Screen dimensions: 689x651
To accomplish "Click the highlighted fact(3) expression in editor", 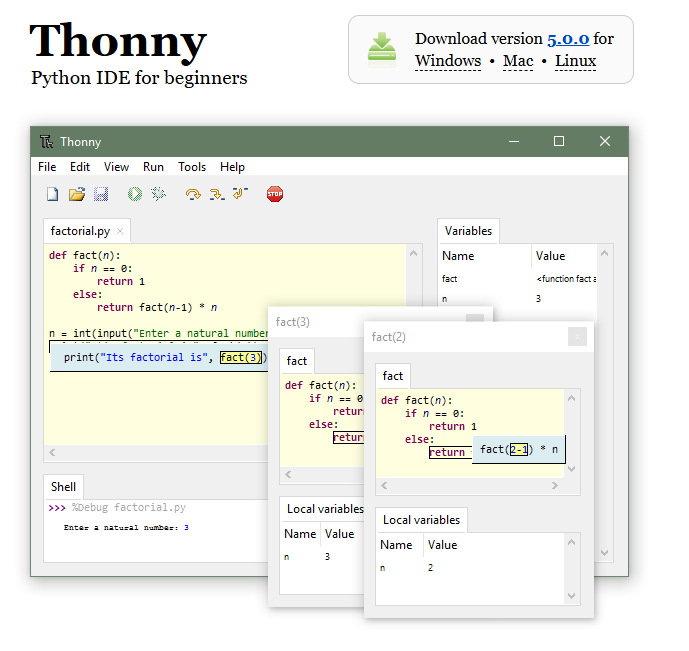I will coord(241,358).
